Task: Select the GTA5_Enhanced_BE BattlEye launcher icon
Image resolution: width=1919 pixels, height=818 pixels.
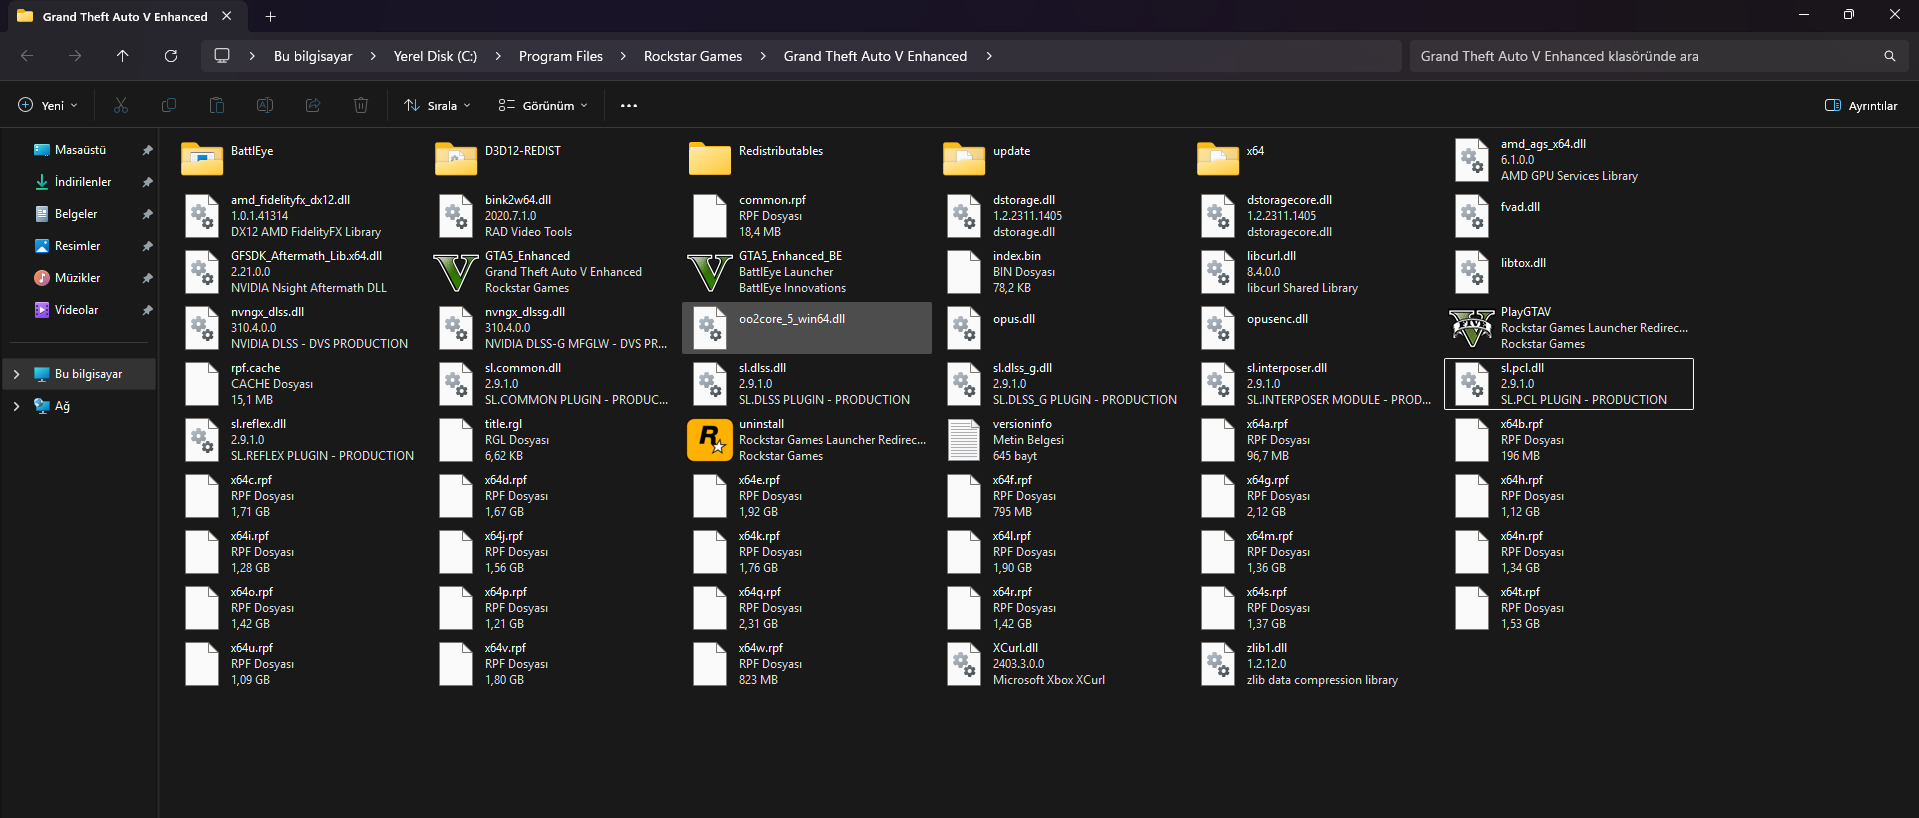Action: point(710,272)
